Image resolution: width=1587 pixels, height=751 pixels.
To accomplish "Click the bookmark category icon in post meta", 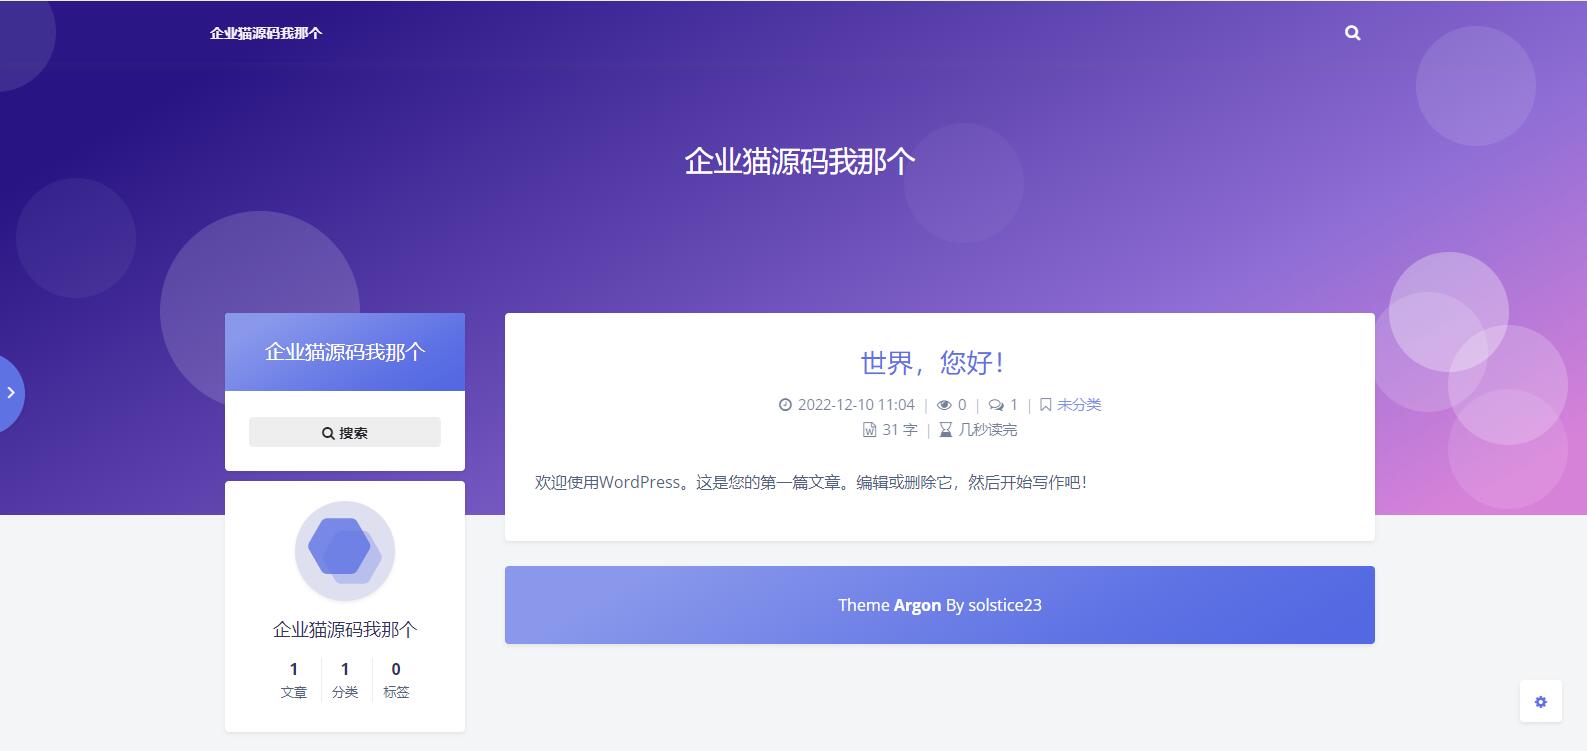I will pos(1045,405).
